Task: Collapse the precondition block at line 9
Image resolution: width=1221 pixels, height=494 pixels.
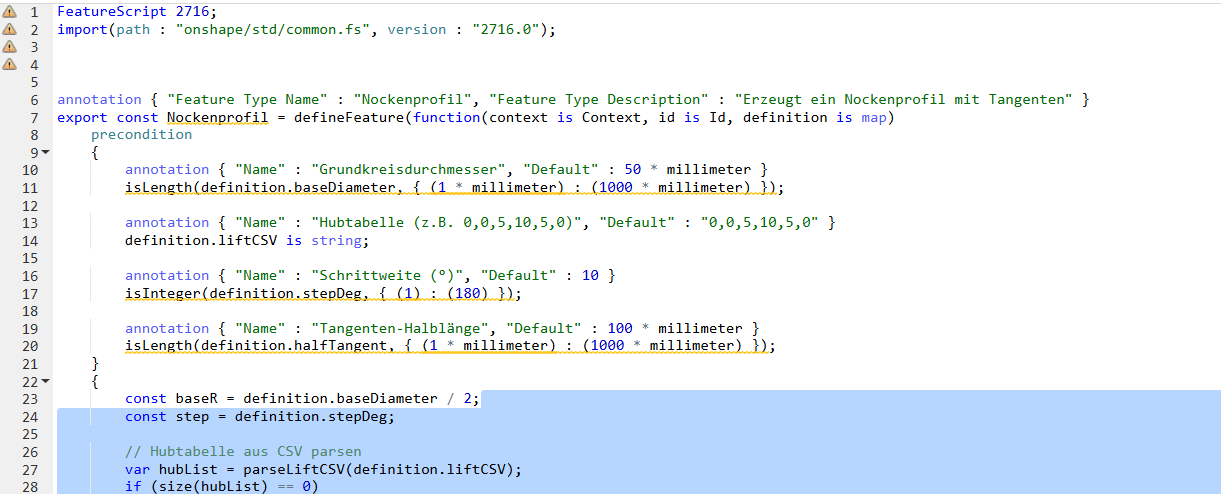Action: [x=45, y=153]
